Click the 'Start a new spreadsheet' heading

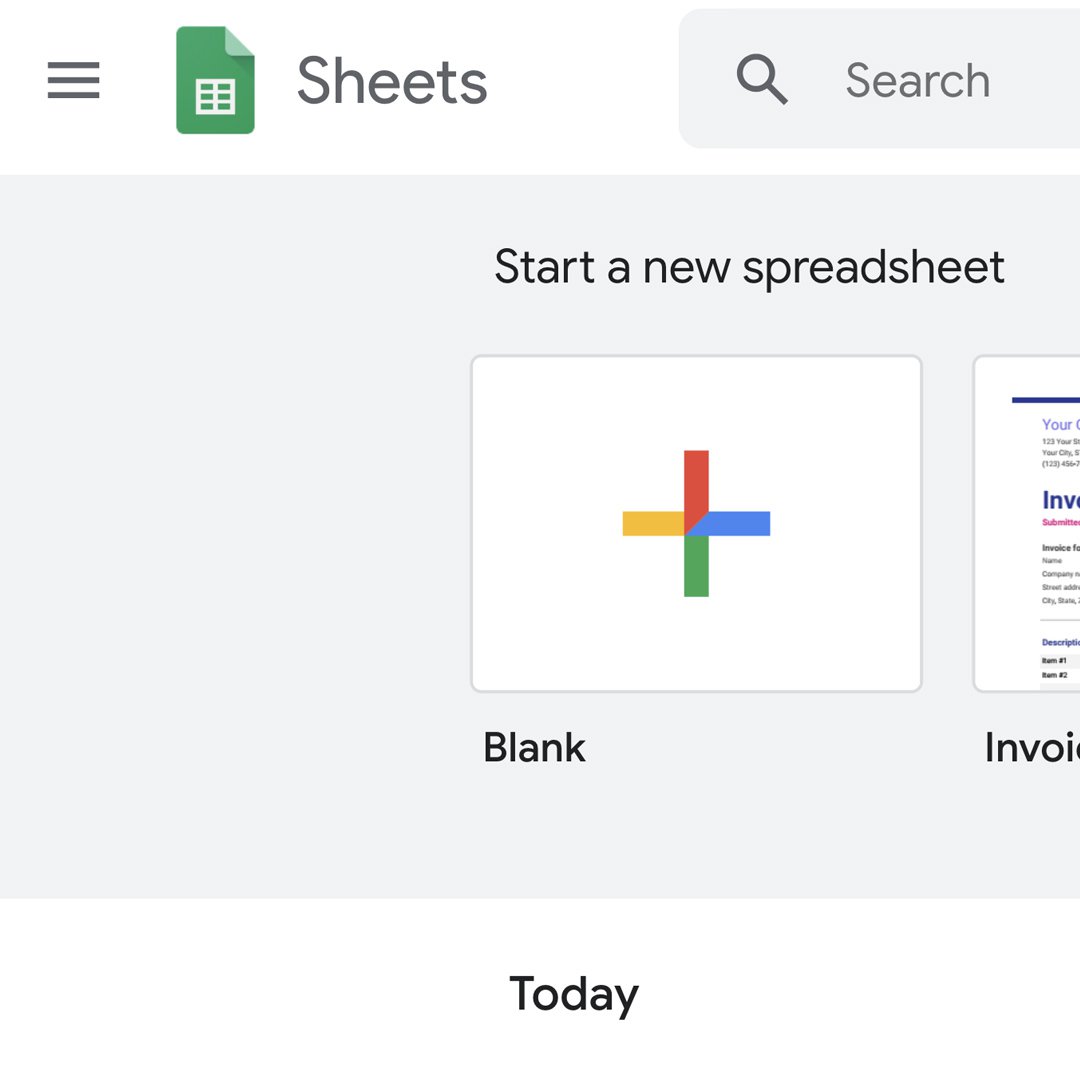(749, 267)
